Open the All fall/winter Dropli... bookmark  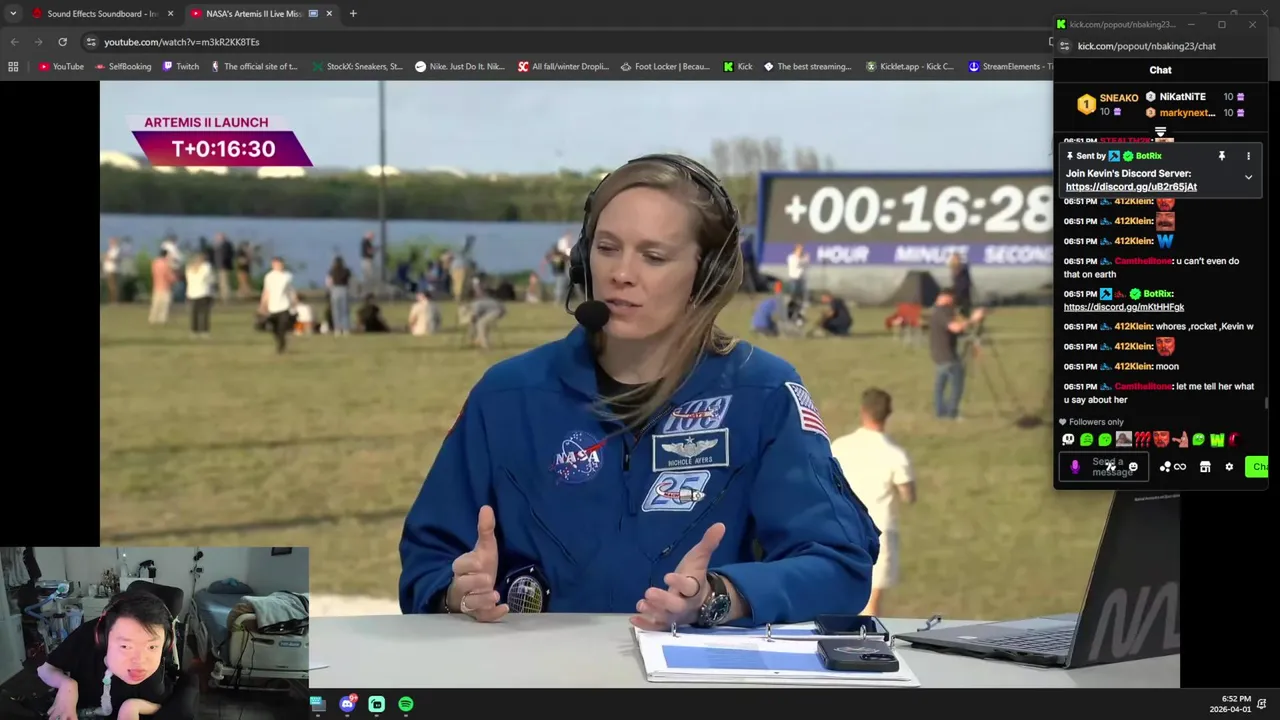(563, 67)
